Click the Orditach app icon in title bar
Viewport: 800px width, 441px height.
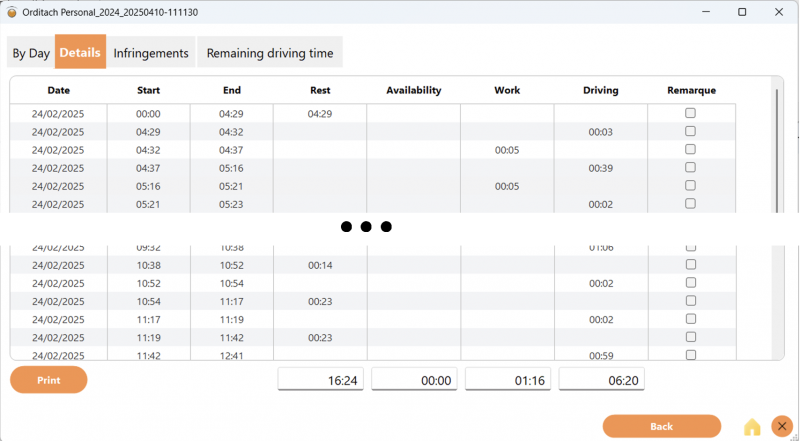click(x=12, y=12)
